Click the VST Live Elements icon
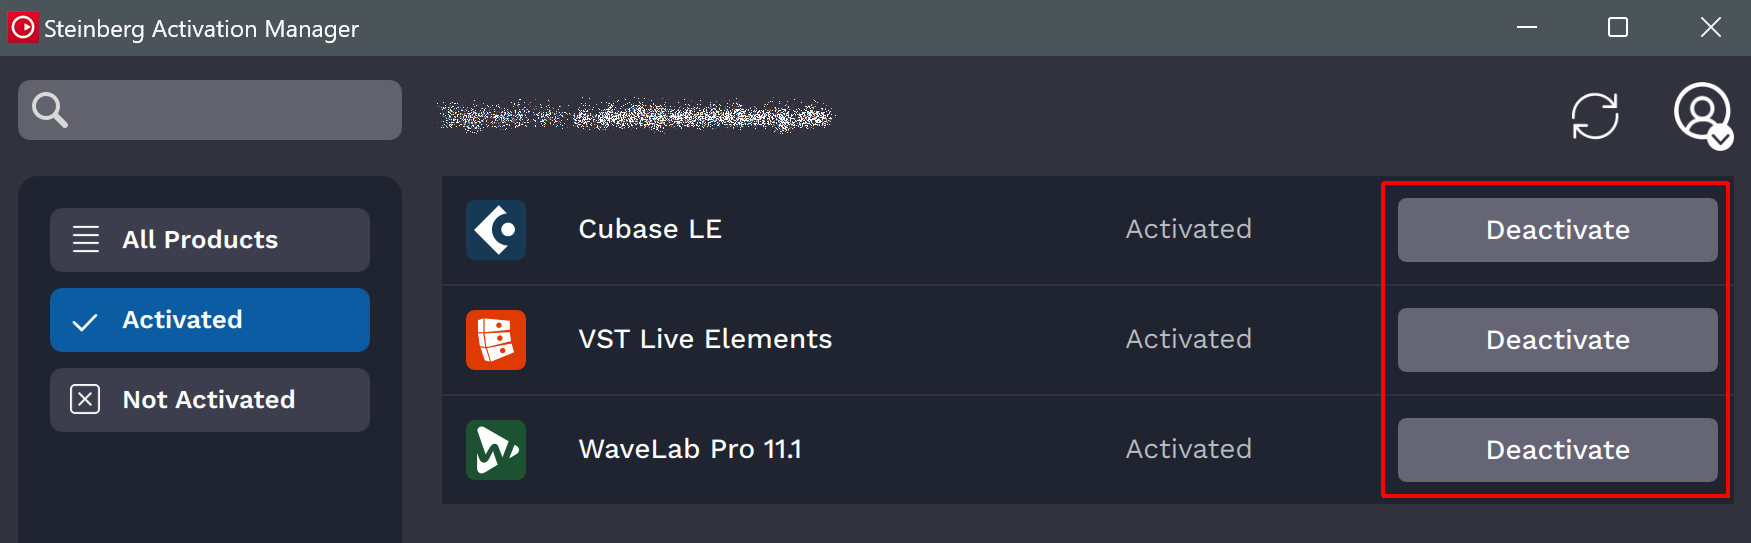Screen dimensions: 1751x543 point(496,340)
